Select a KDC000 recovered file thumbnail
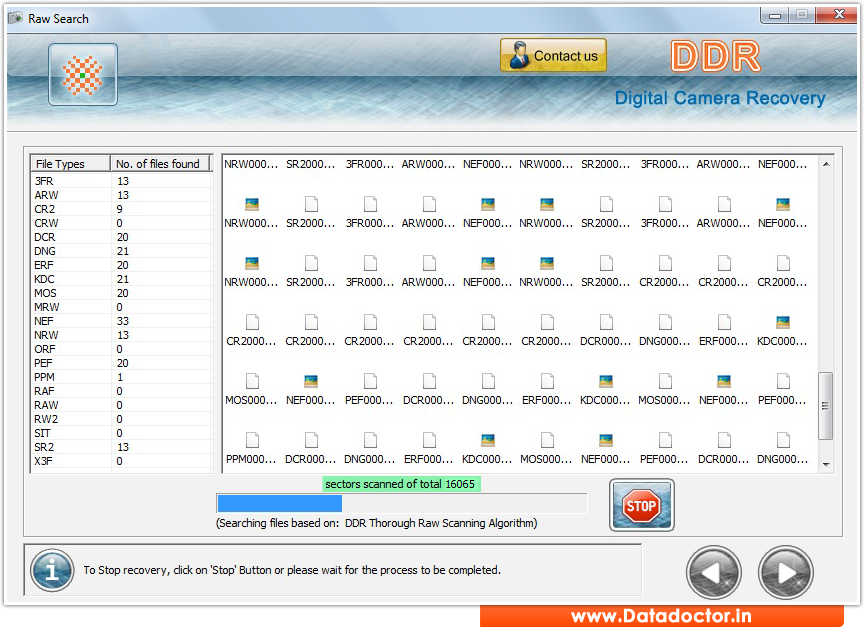The width and height of the screenshot is (864, 627). tap(781, 330)
